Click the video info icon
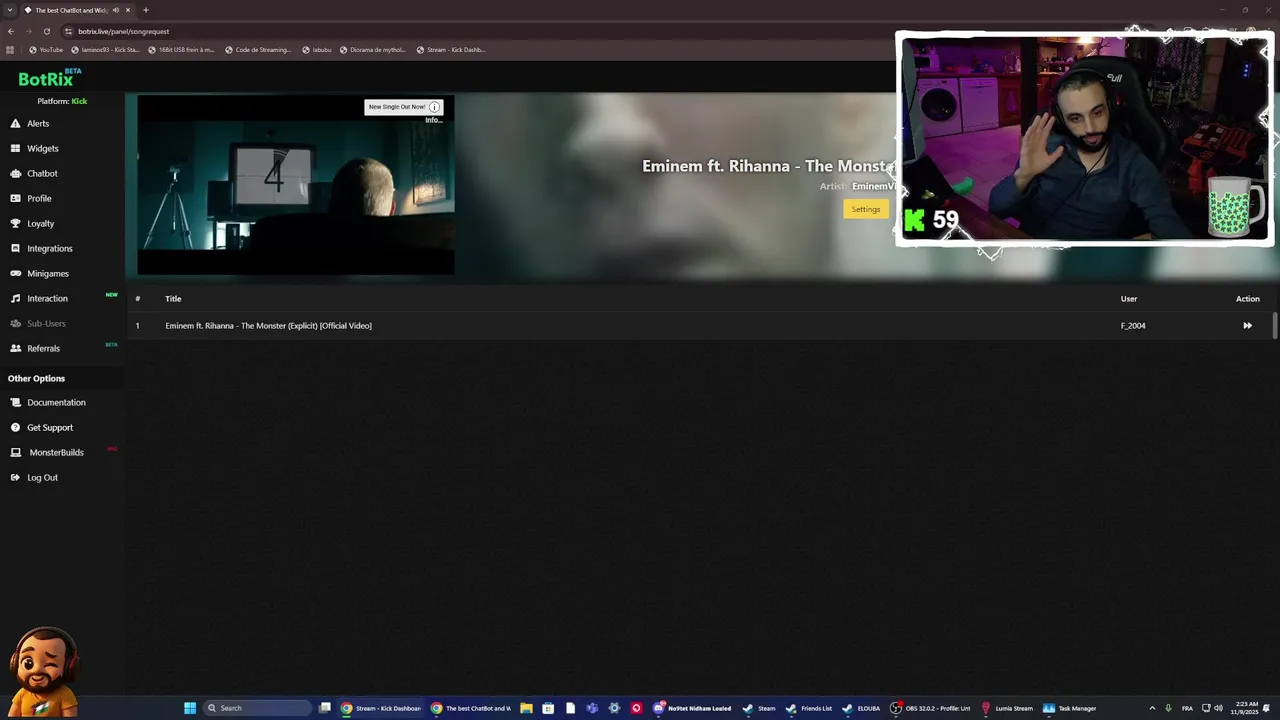 (434, 107)
